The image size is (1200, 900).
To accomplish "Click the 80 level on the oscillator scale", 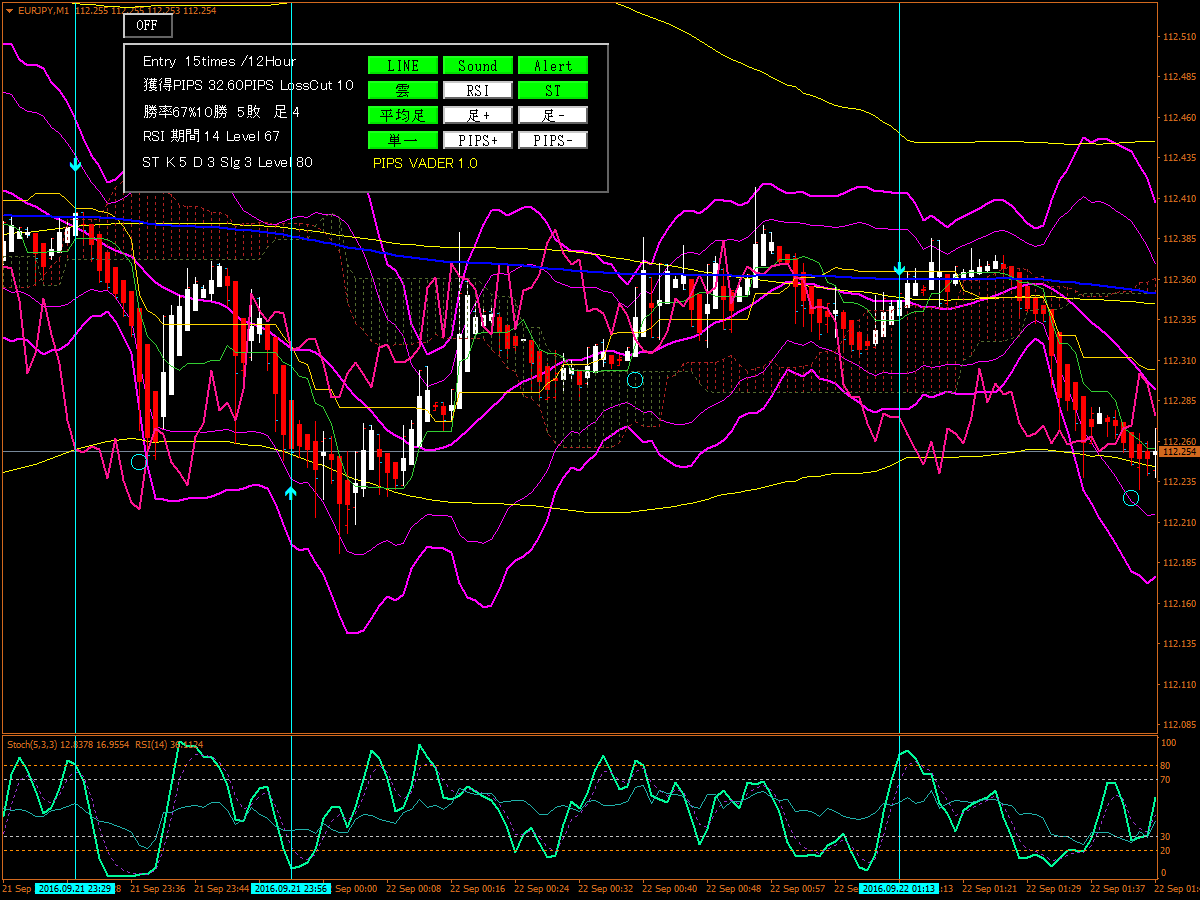I will click(x=1166, y=765).
